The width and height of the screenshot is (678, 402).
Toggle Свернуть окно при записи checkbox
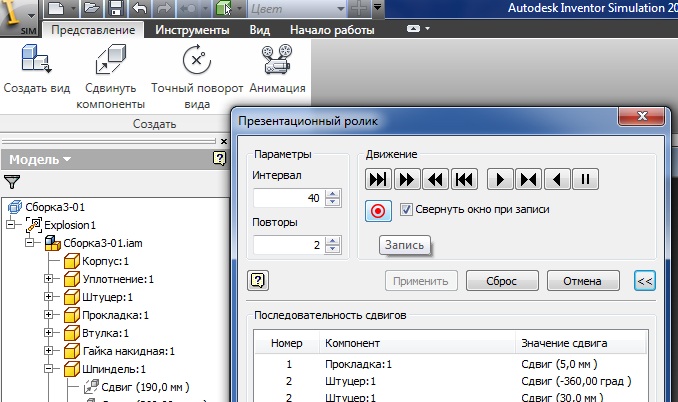pos(406,210)
